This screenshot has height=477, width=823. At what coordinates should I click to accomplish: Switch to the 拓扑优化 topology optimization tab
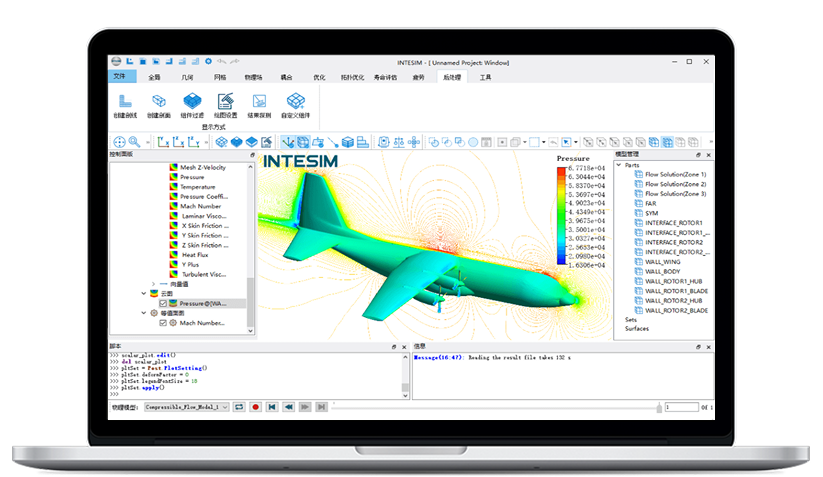[x=352, y=77]
